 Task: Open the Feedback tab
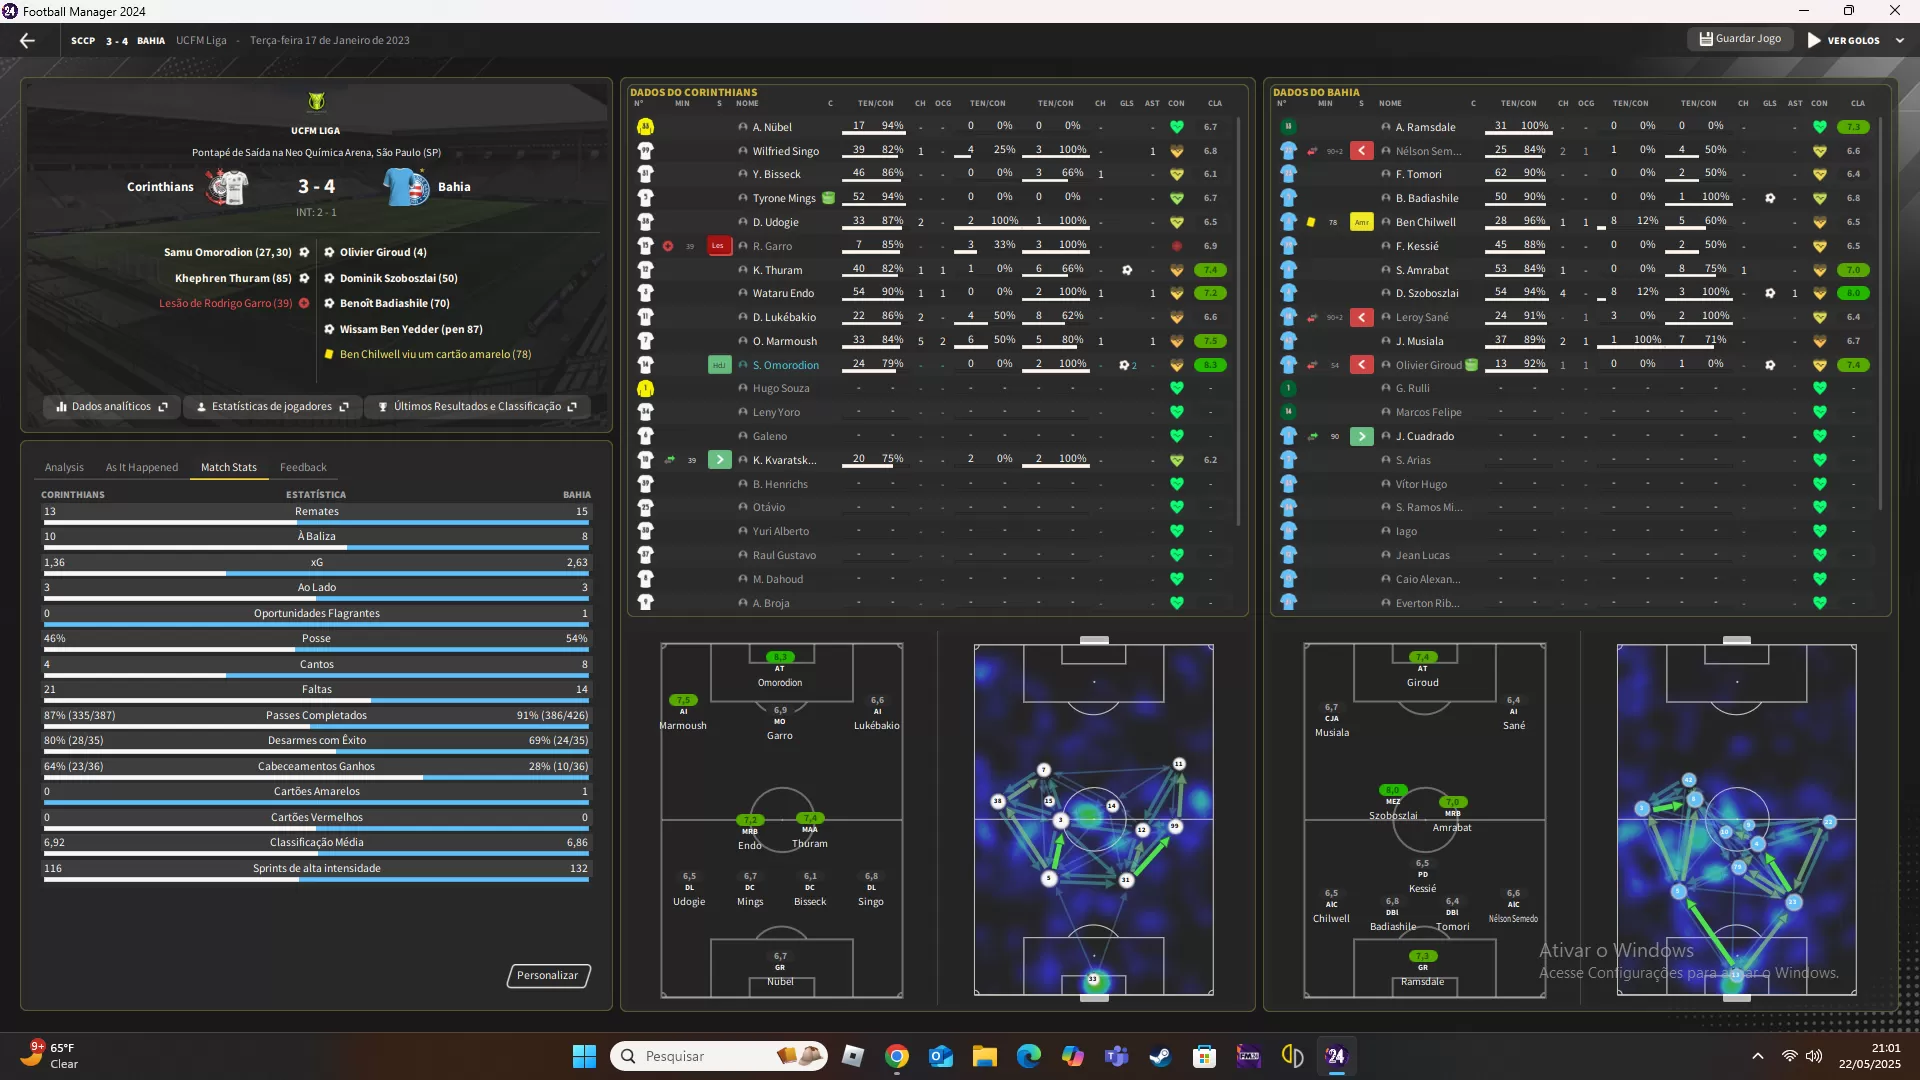(x=303, y=467)
